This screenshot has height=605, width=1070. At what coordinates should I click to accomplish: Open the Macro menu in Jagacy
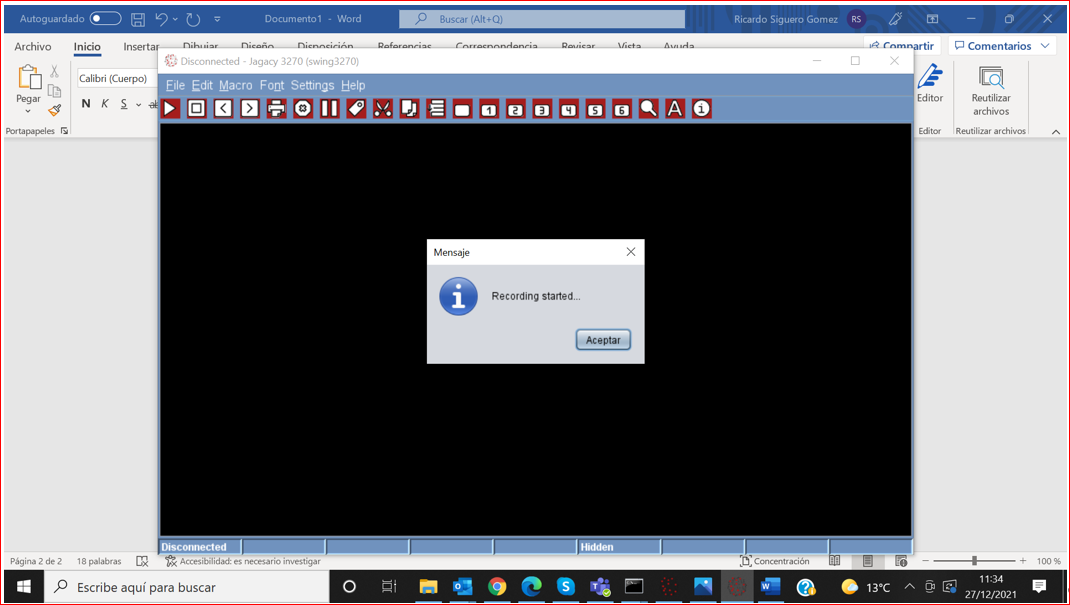[236, 86]
